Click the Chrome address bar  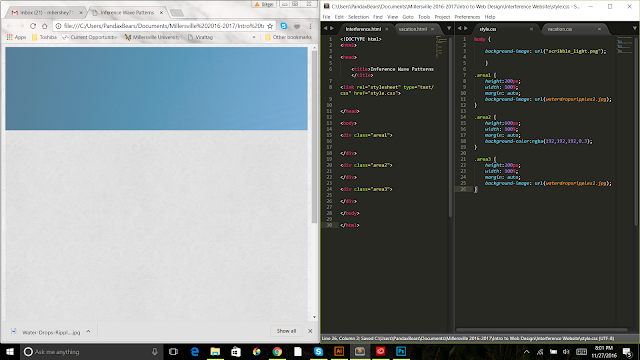pyautogui.click(x=163, y=26)
